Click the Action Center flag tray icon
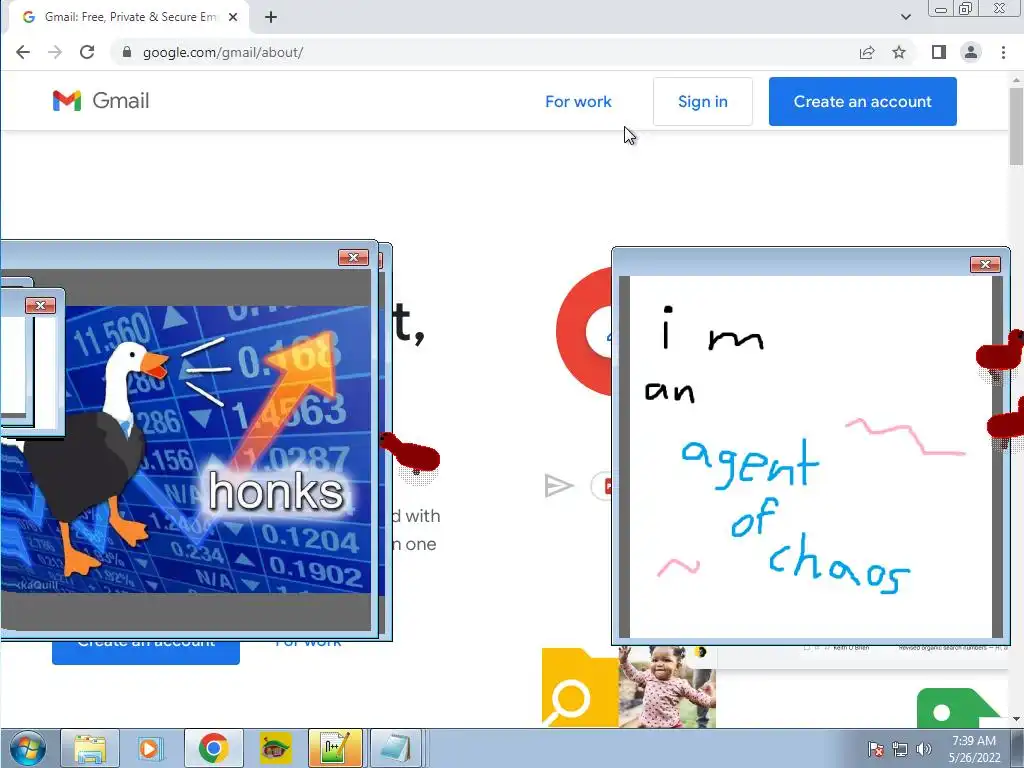The height and width of the screenshot is (768, 1024). pos(876,749)
